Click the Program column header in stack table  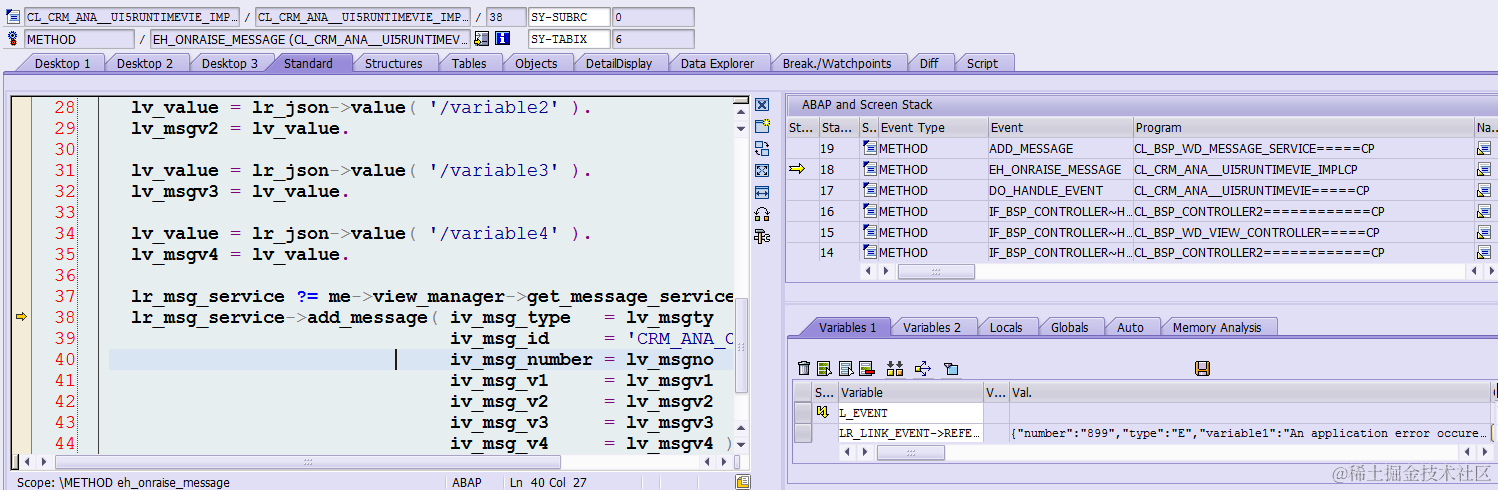[1303, 127]
